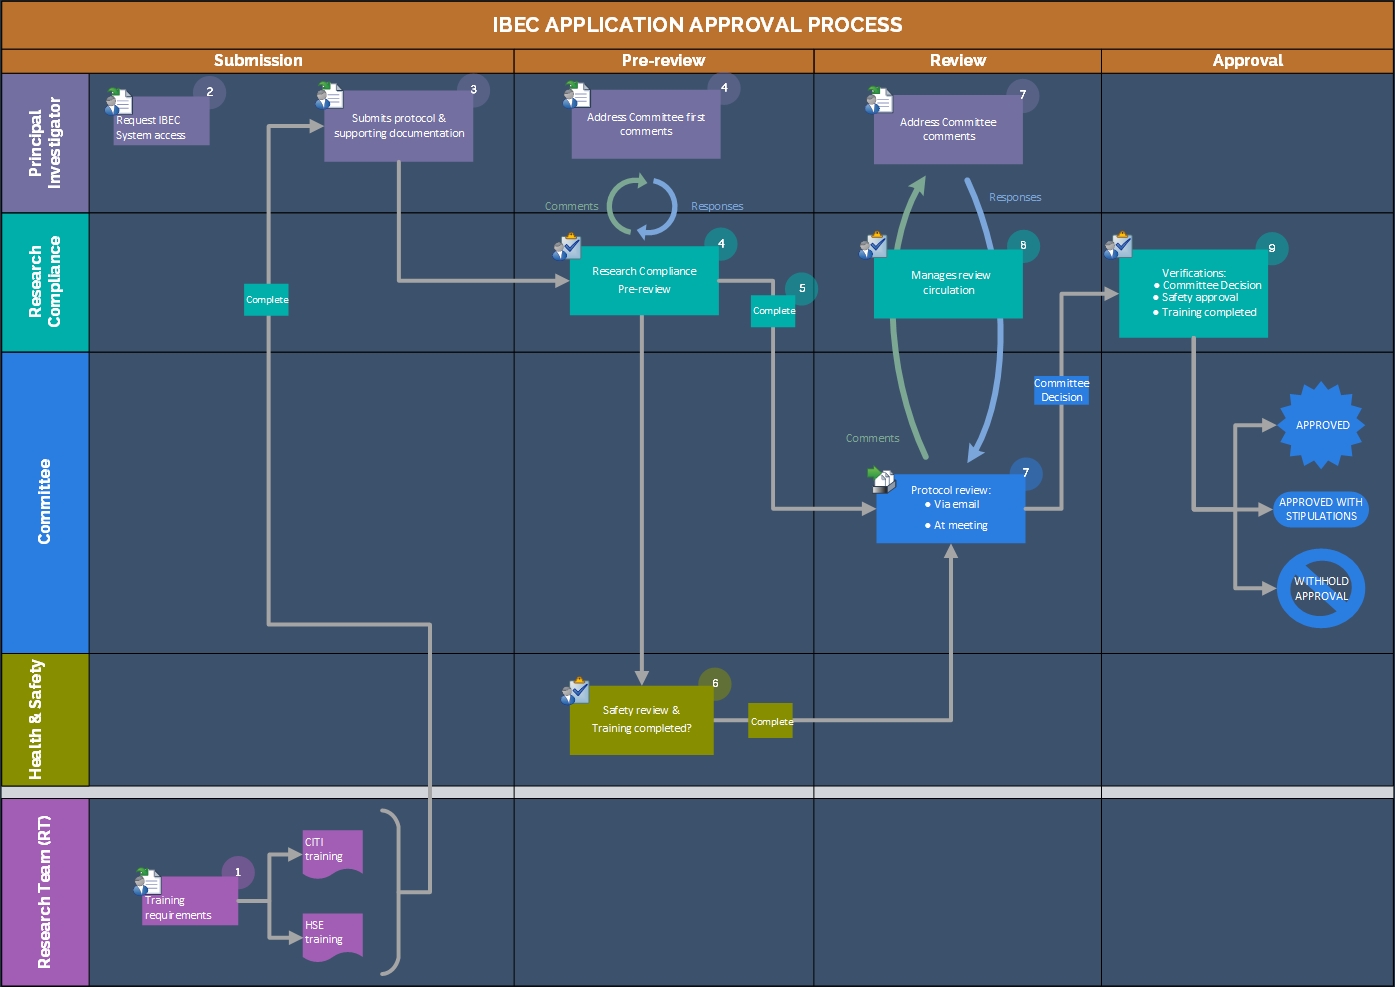Click the person icon beside Submits protocol box
Image resolution: width=1395 pixels, height=987 pixels.
[x=329, y=96]
